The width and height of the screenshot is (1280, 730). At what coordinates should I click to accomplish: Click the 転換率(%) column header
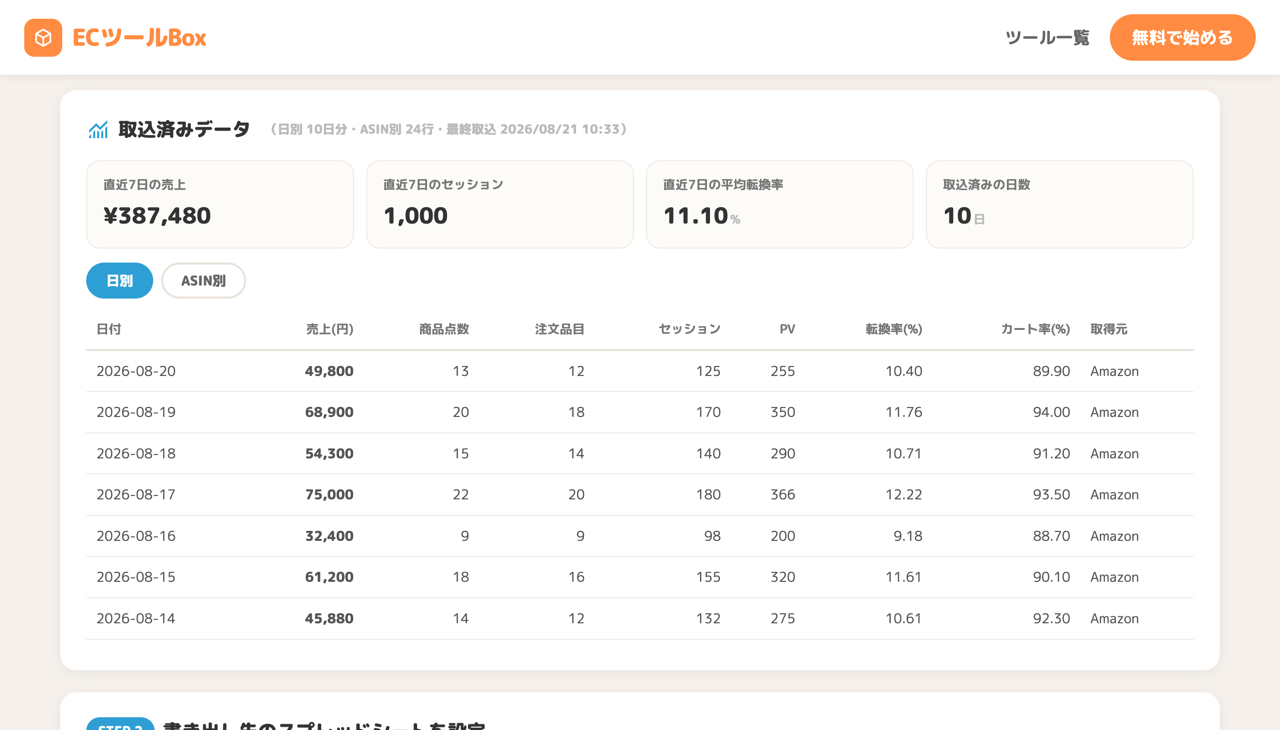[x=894, y=329]
